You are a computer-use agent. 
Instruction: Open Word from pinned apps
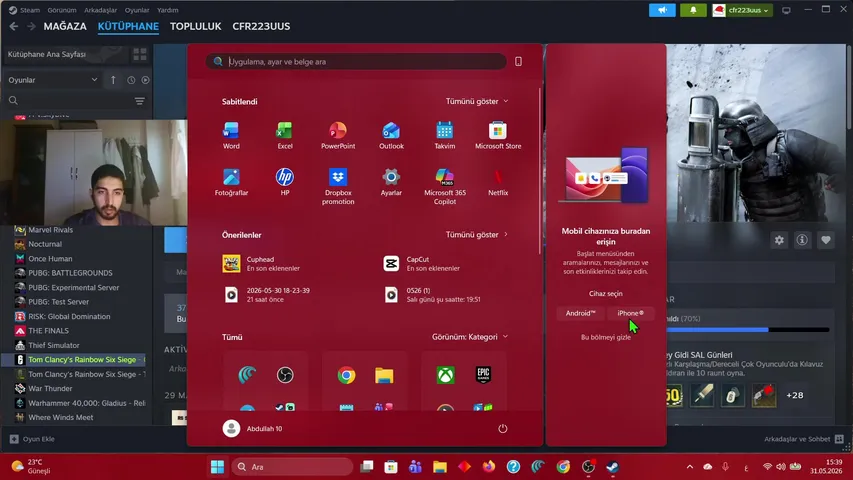click(x=231, y=135)
